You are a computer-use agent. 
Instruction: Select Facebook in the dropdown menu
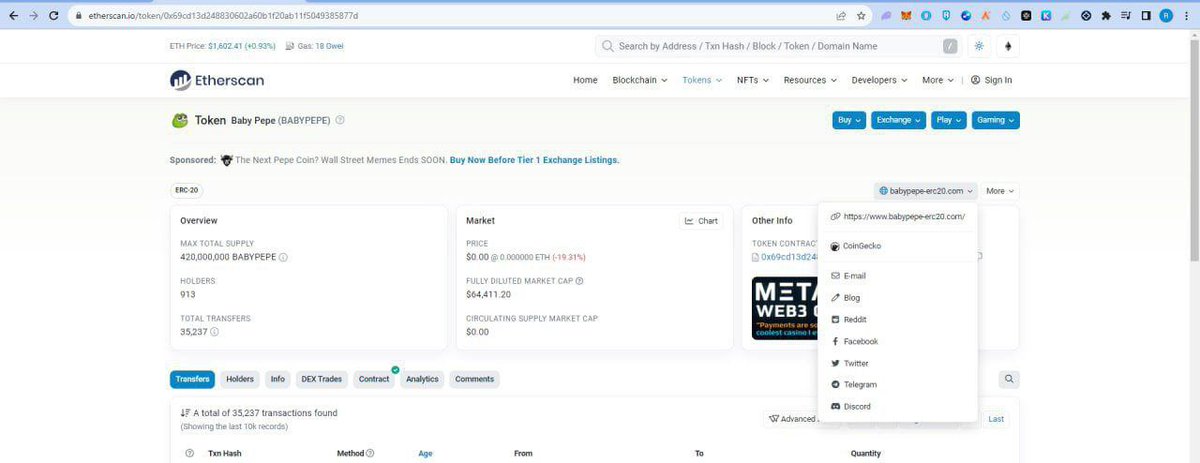pos(898,341)
